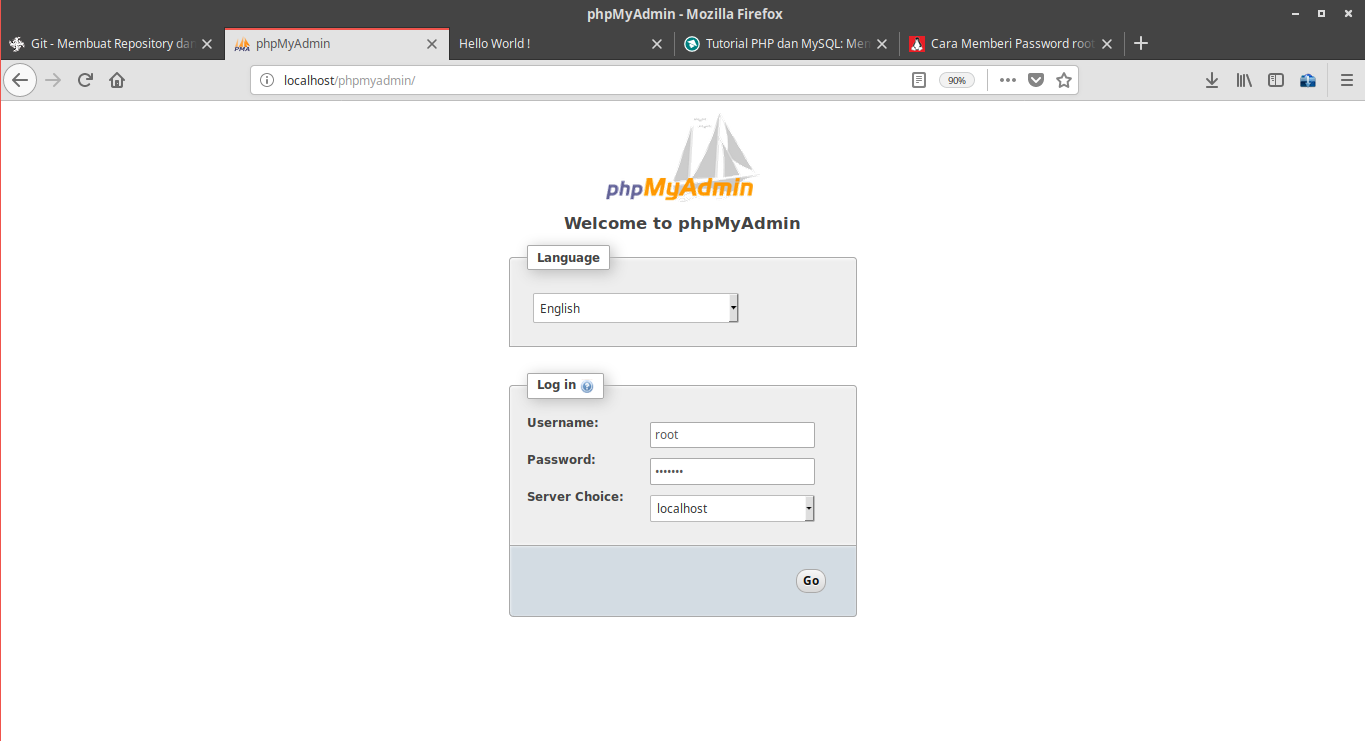
Task: Open the Downloads panel
Action: point(1212,80)
